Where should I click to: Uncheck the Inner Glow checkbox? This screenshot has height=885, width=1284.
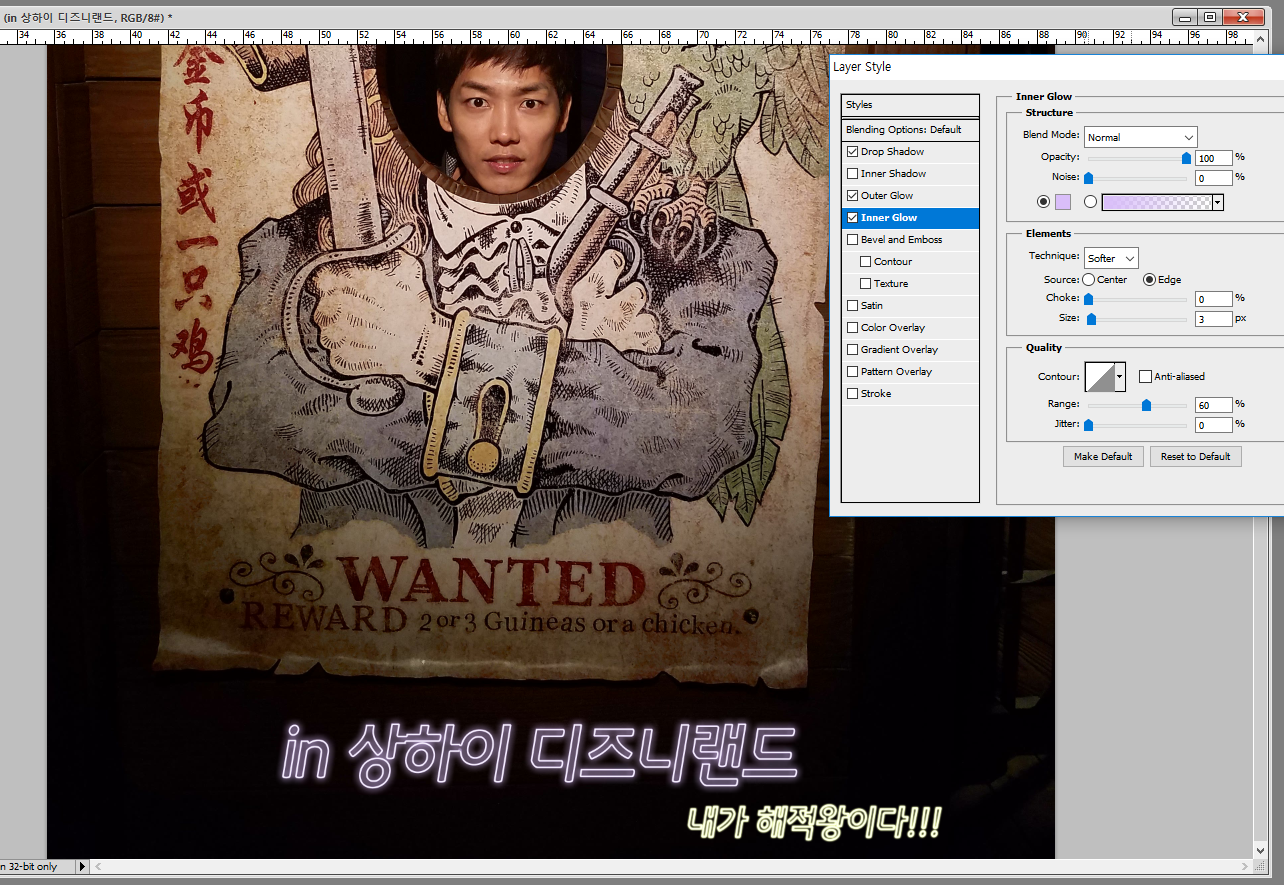click(x=852, y=218)
